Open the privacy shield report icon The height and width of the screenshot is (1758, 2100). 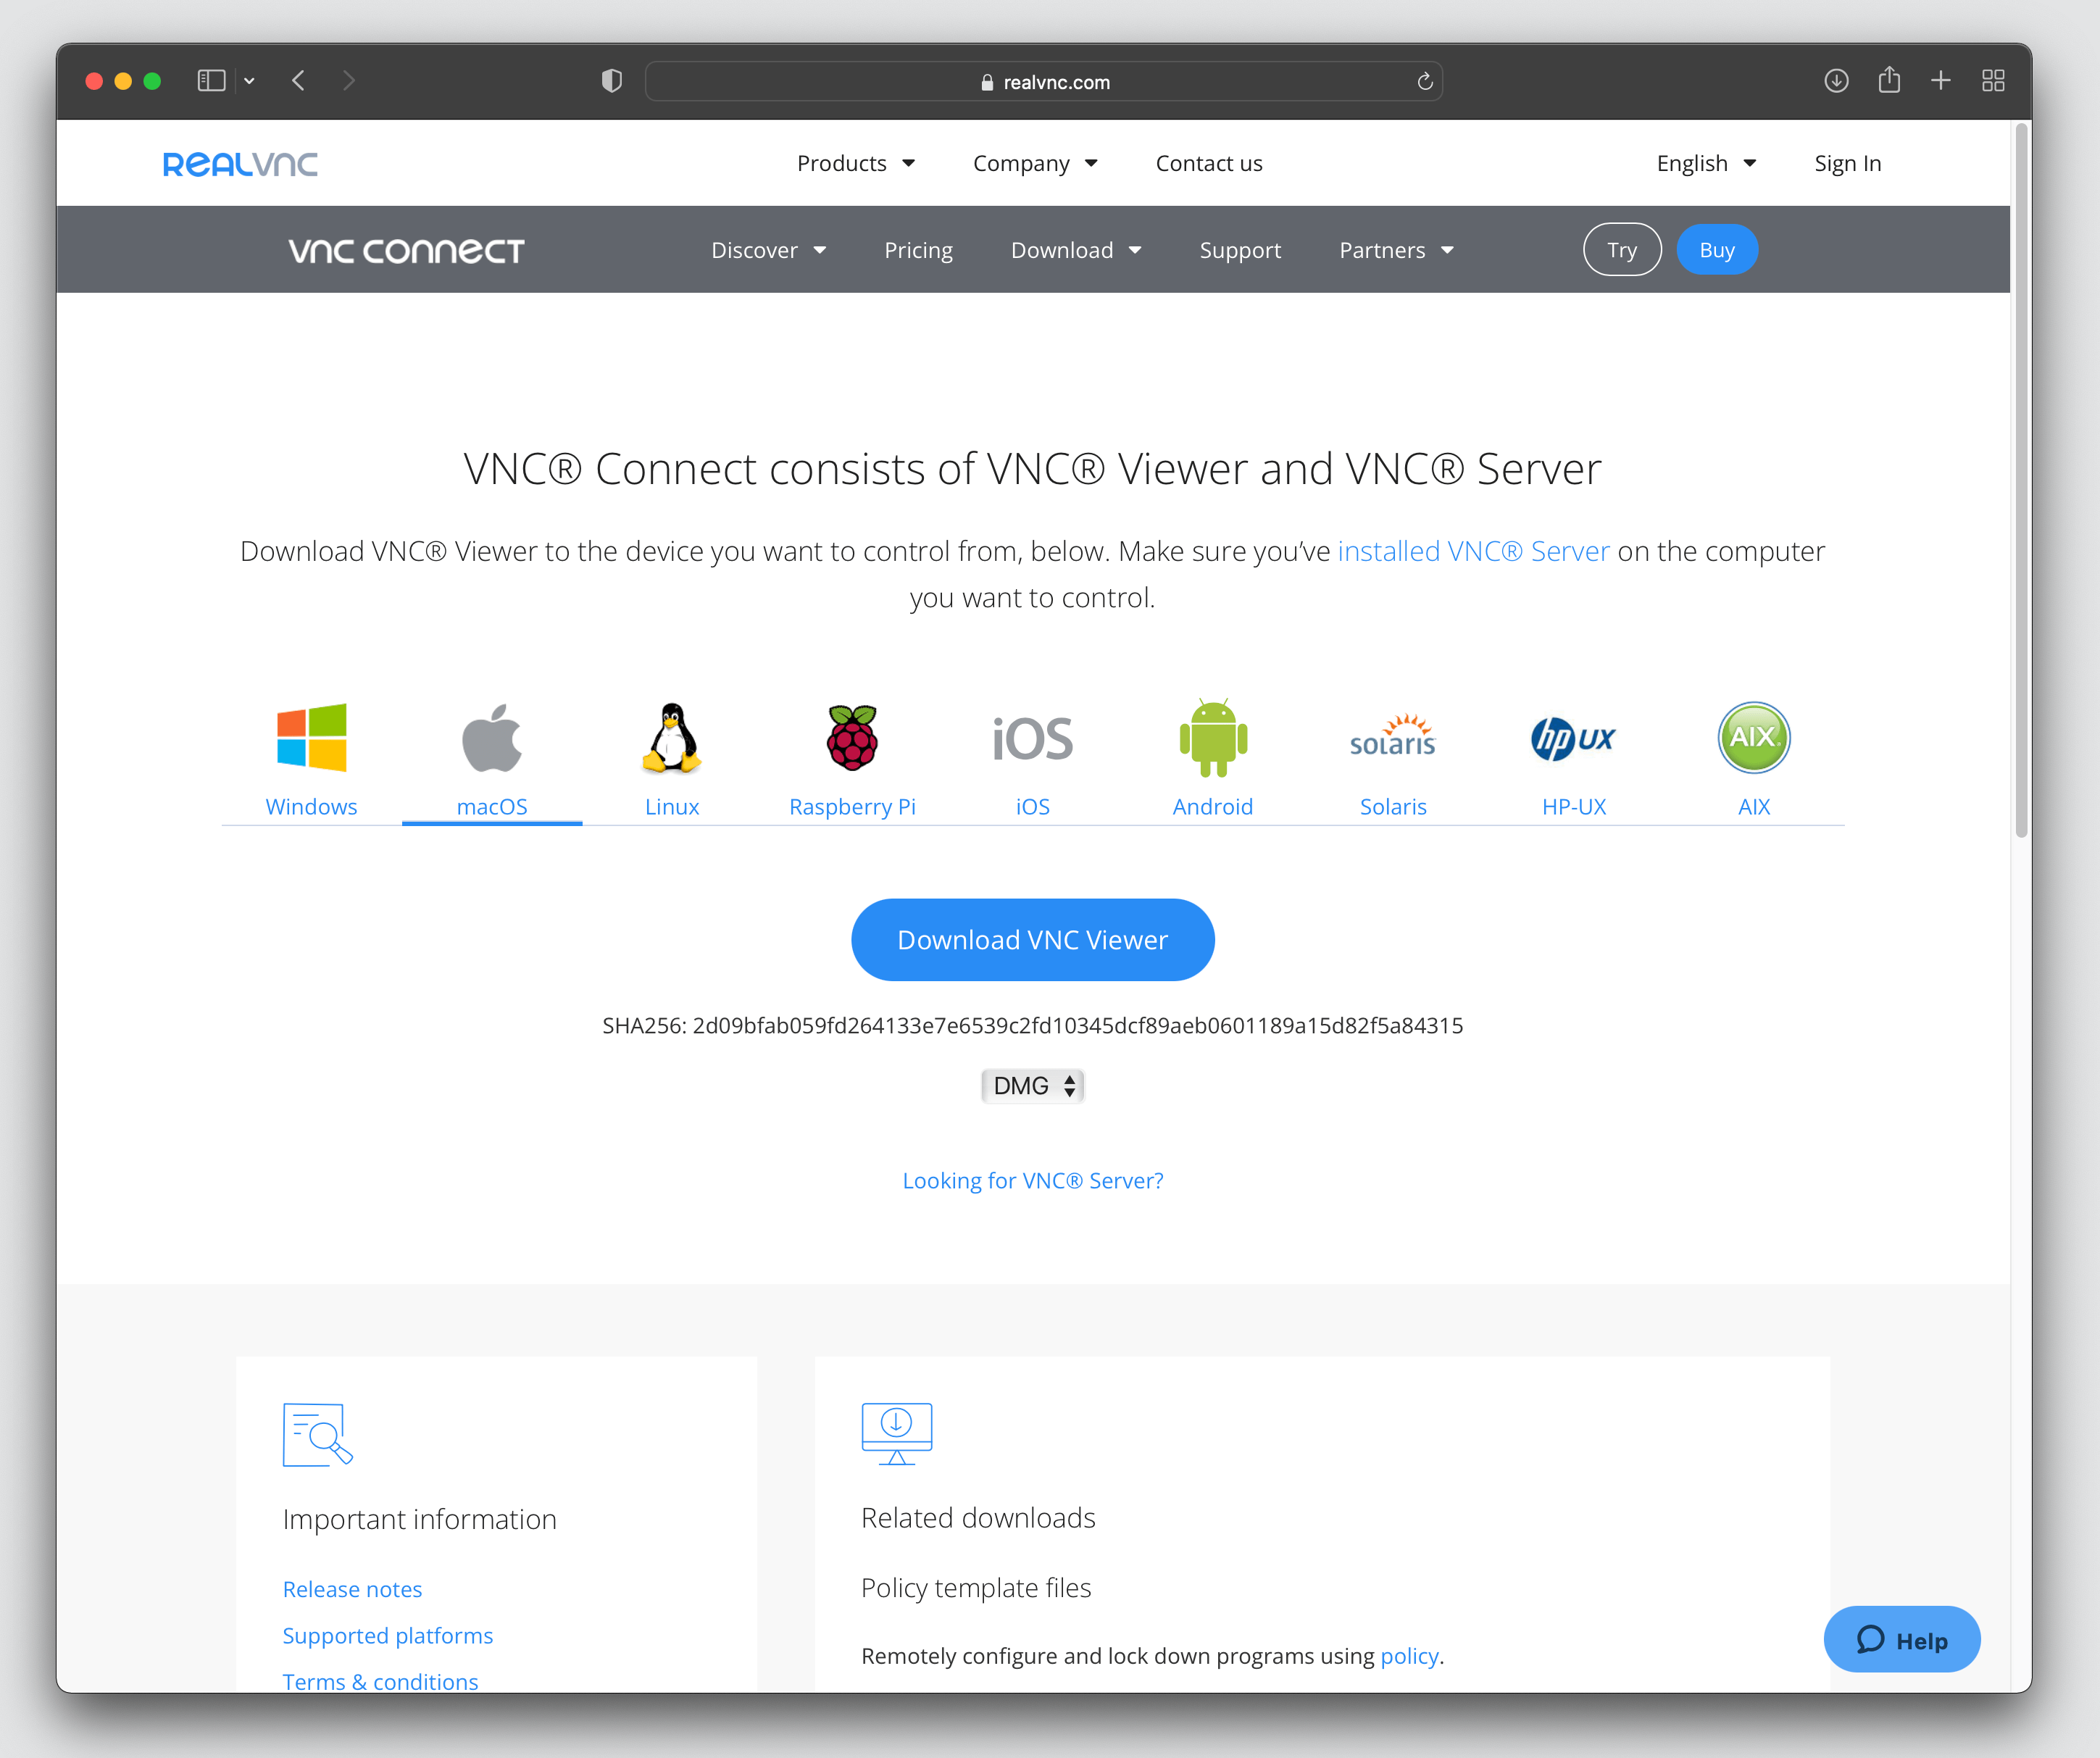612,81
